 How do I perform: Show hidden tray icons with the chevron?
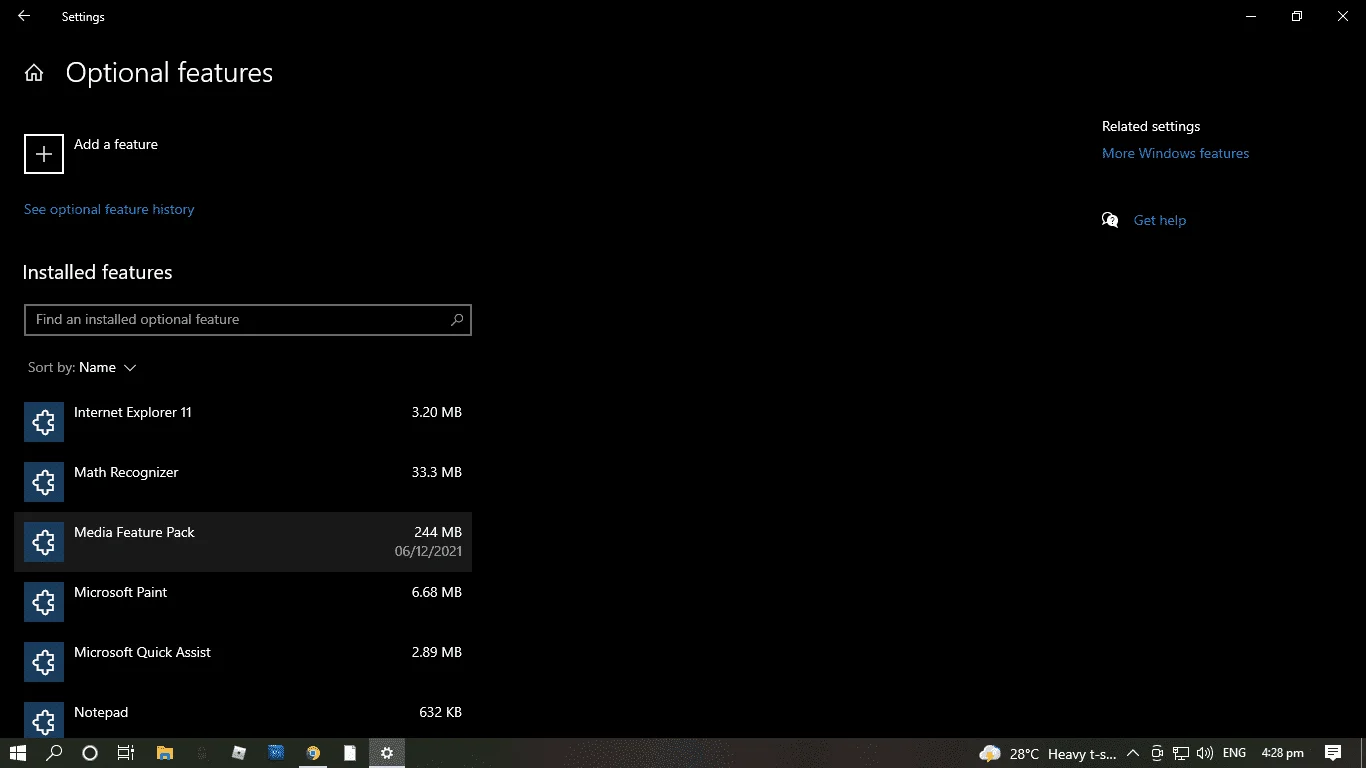pyautogui.click(x=1133, y=753)
